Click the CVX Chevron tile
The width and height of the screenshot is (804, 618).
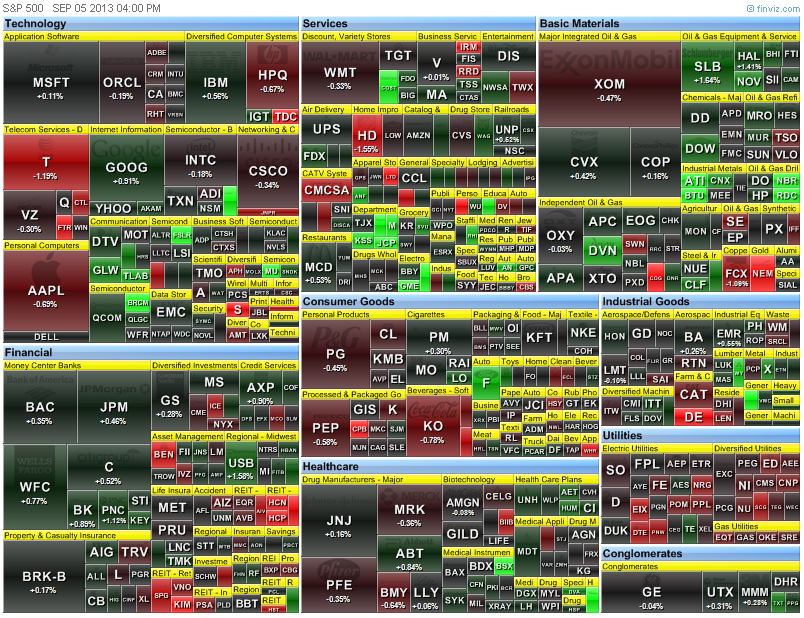coord(584,162)
